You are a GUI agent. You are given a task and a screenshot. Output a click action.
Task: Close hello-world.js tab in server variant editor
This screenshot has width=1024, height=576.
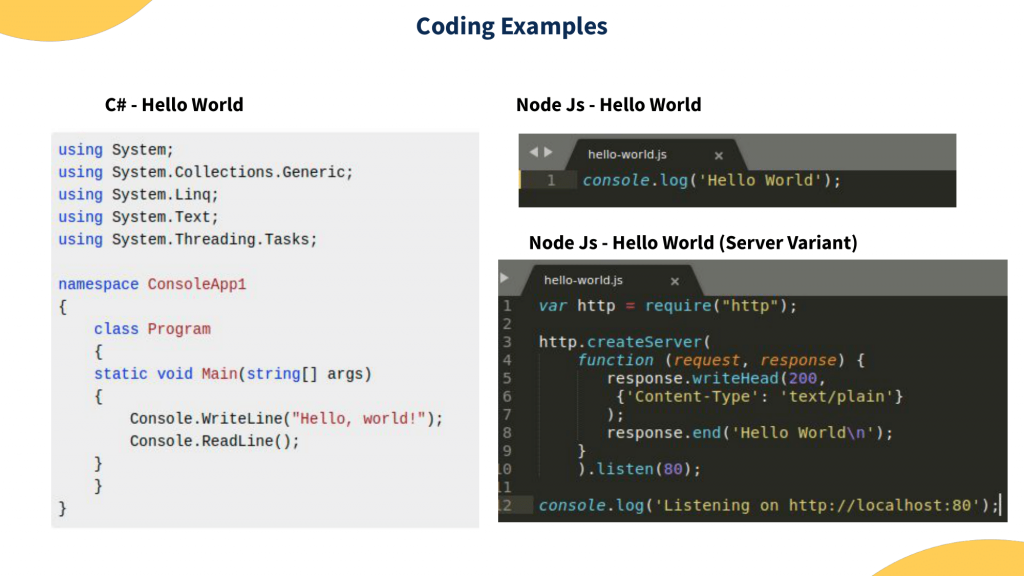(x=675, y=281)
